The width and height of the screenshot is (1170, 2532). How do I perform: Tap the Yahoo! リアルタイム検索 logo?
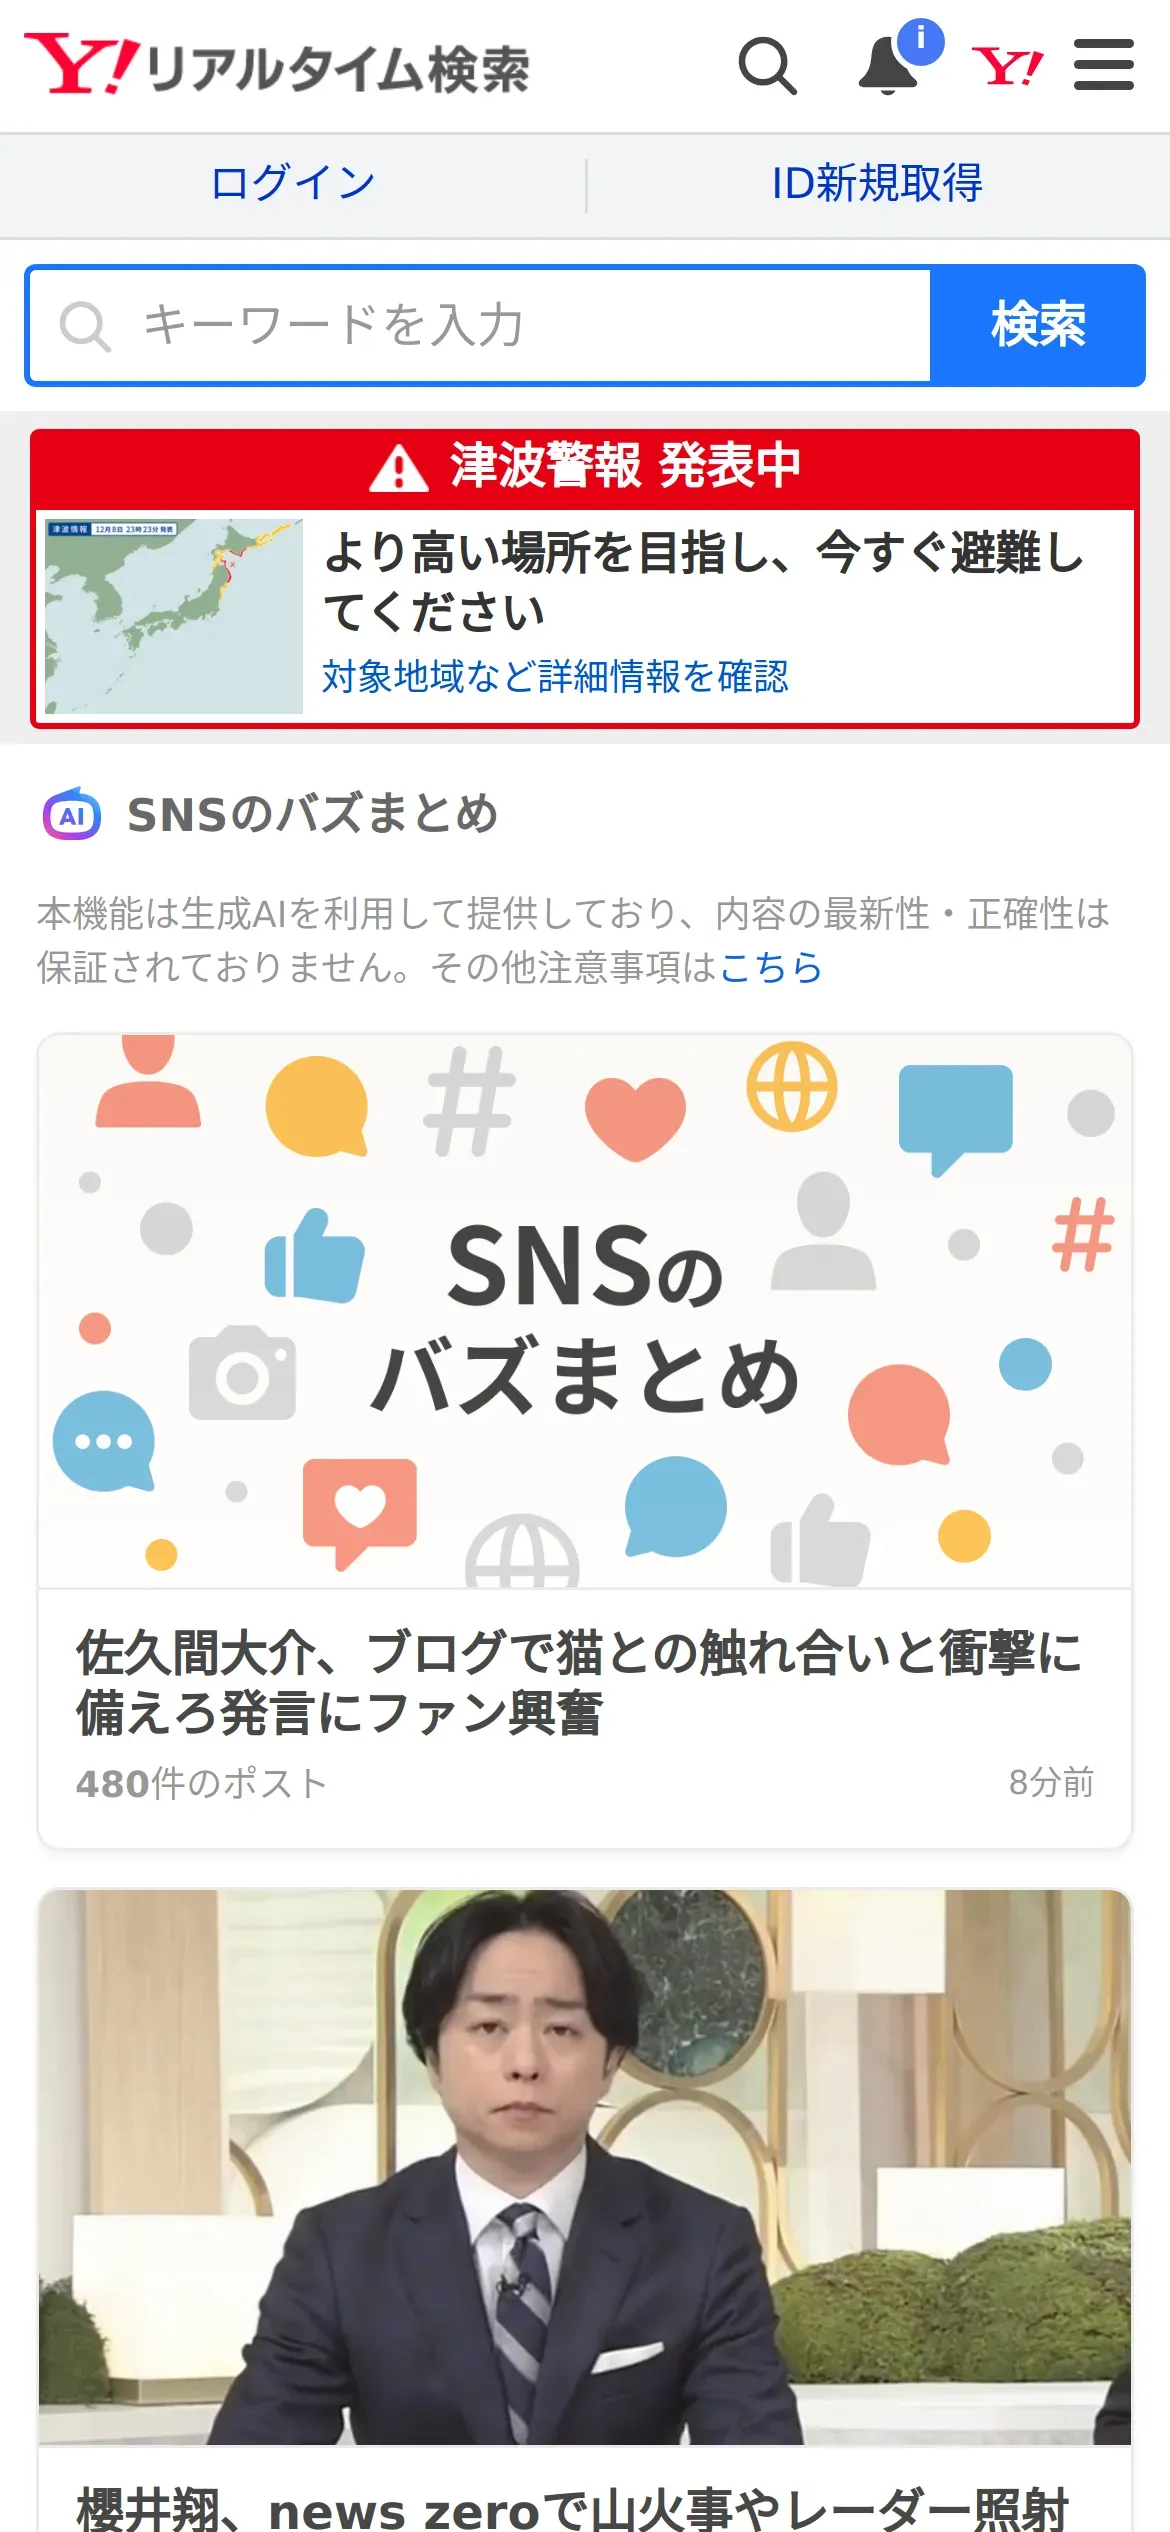(277, 65)
